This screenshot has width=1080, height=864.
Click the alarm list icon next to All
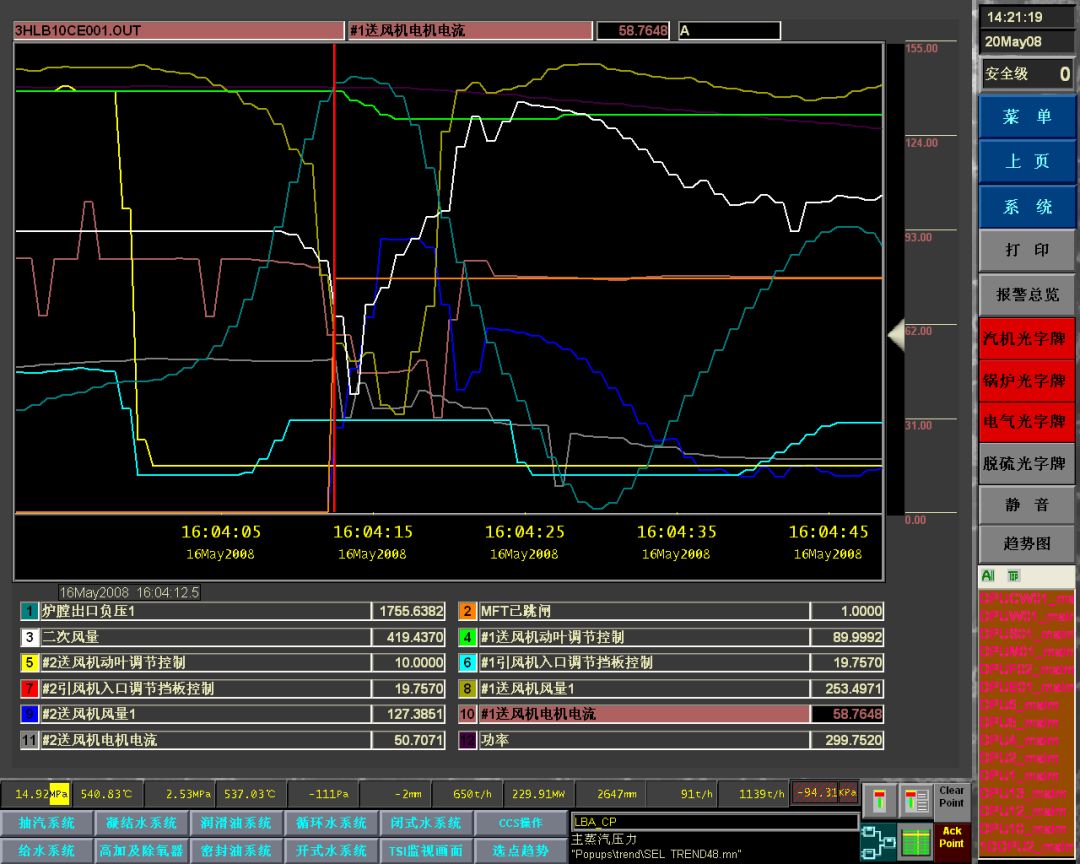[x=1012, y=576]
